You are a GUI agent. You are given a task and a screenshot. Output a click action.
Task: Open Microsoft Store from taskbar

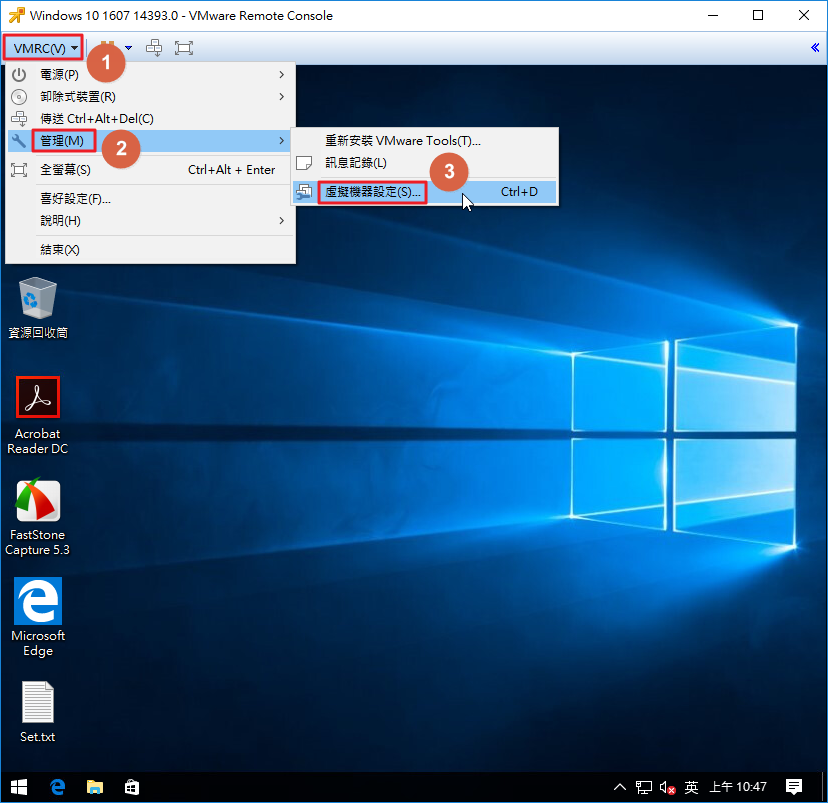pyautogui.click(x=132, y=787)
